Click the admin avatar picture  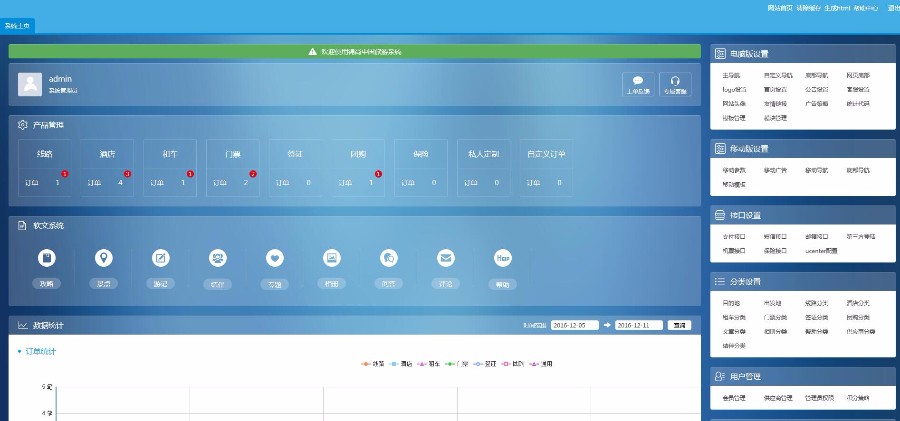coord(30,84)
